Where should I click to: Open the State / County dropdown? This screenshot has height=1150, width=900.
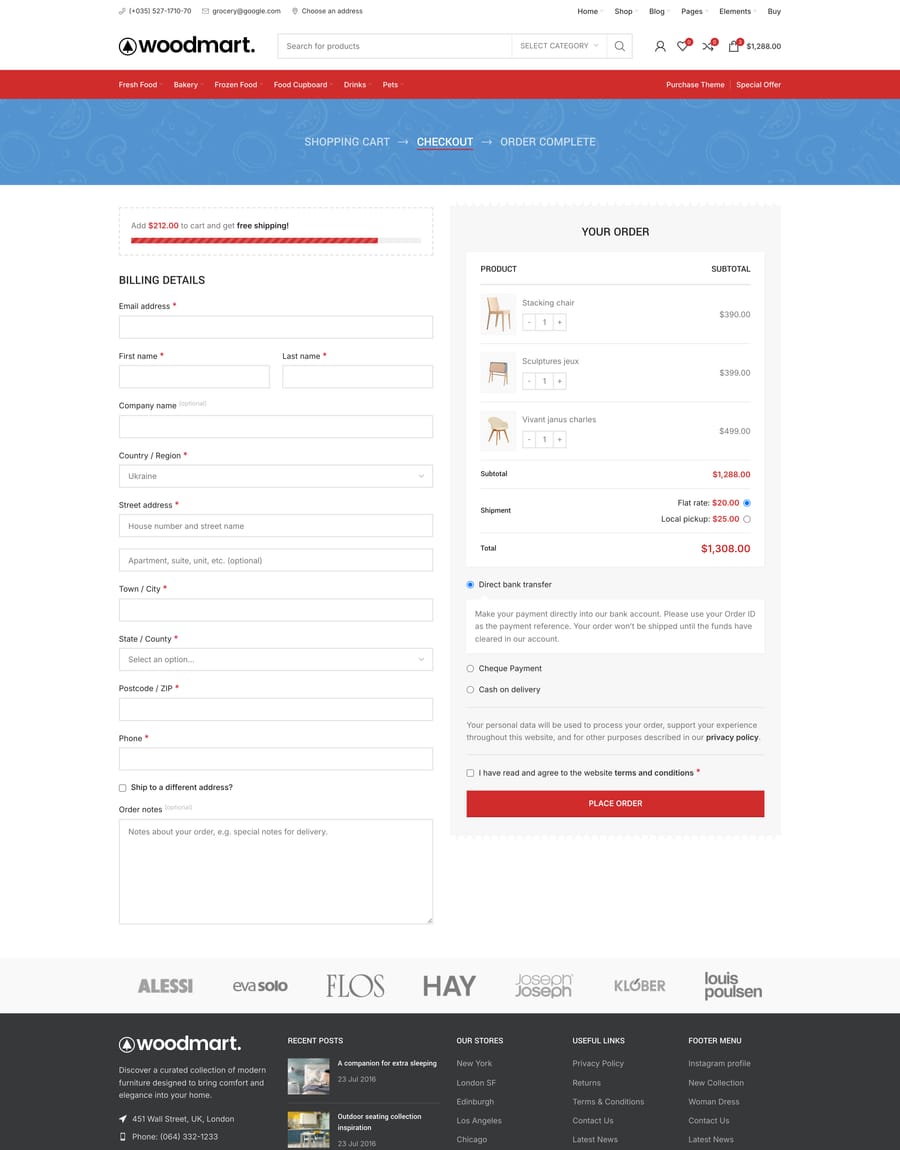click(x=276, y=659)
